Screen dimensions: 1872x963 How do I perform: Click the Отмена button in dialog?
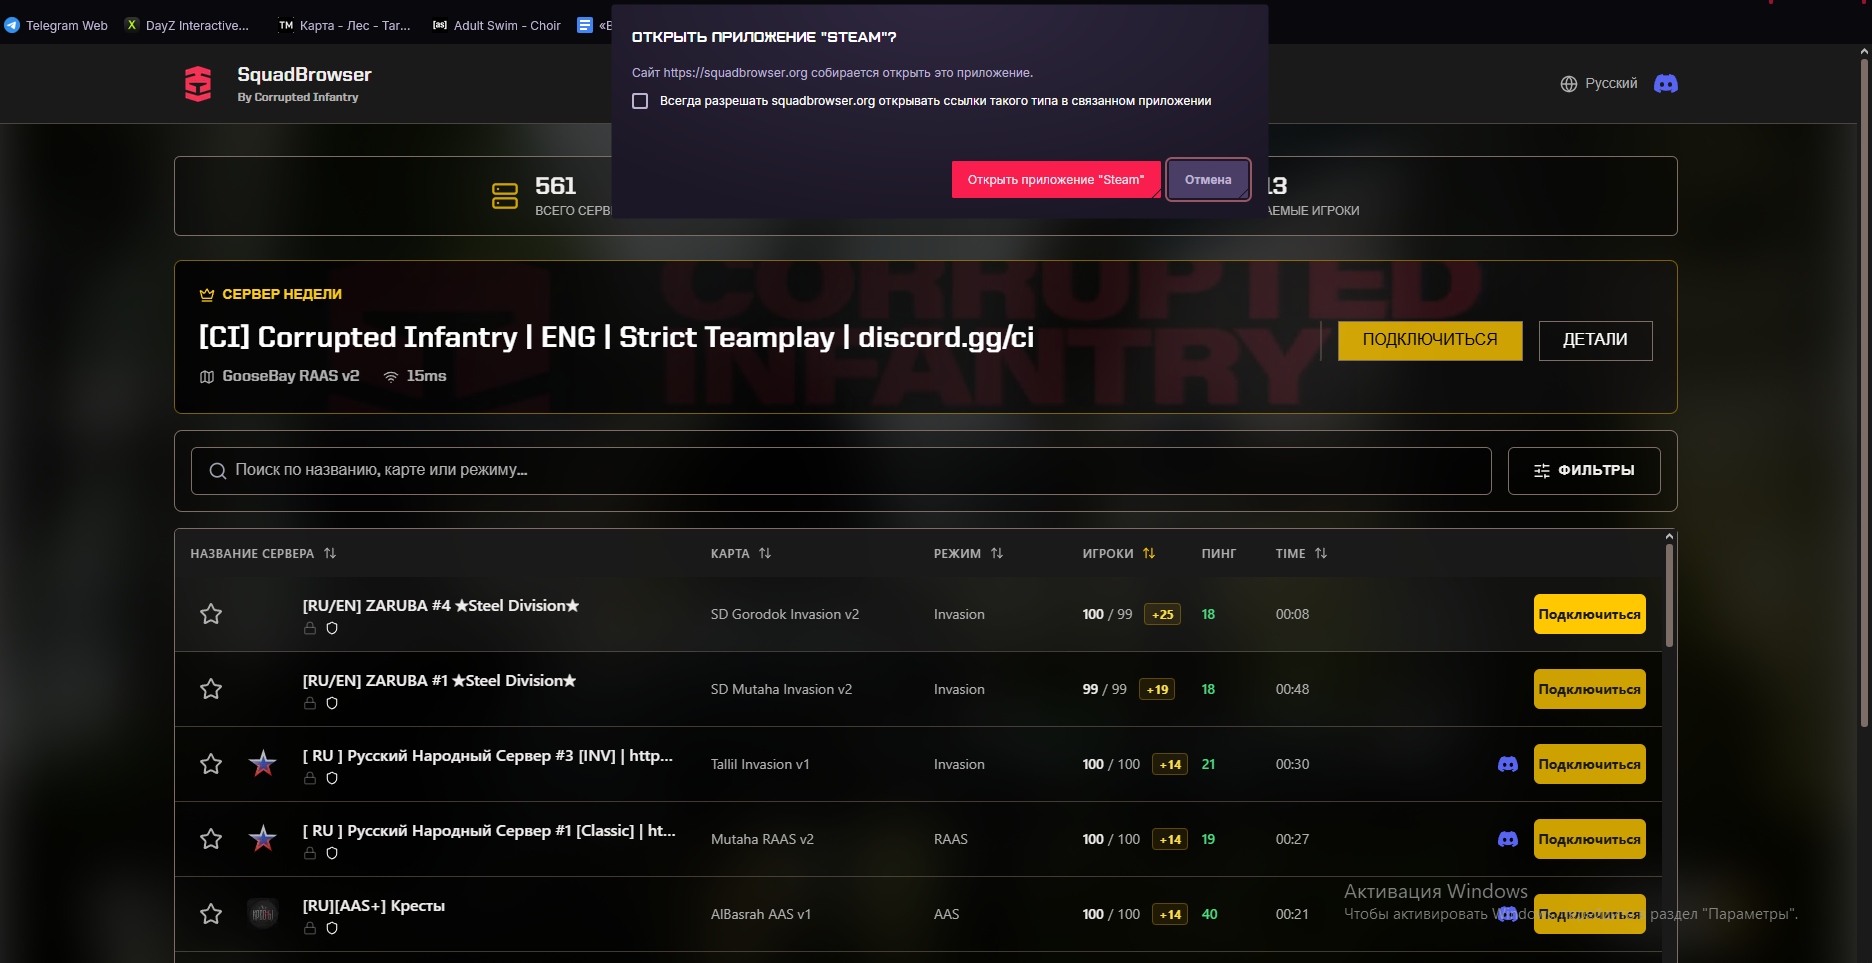point(1208,180)
